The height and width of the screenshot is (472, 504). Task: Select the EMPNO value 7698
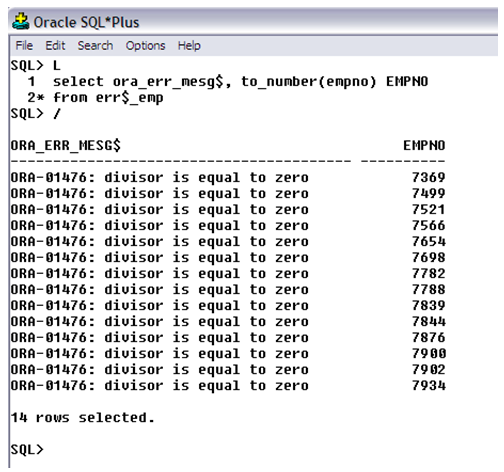point(428,257)
